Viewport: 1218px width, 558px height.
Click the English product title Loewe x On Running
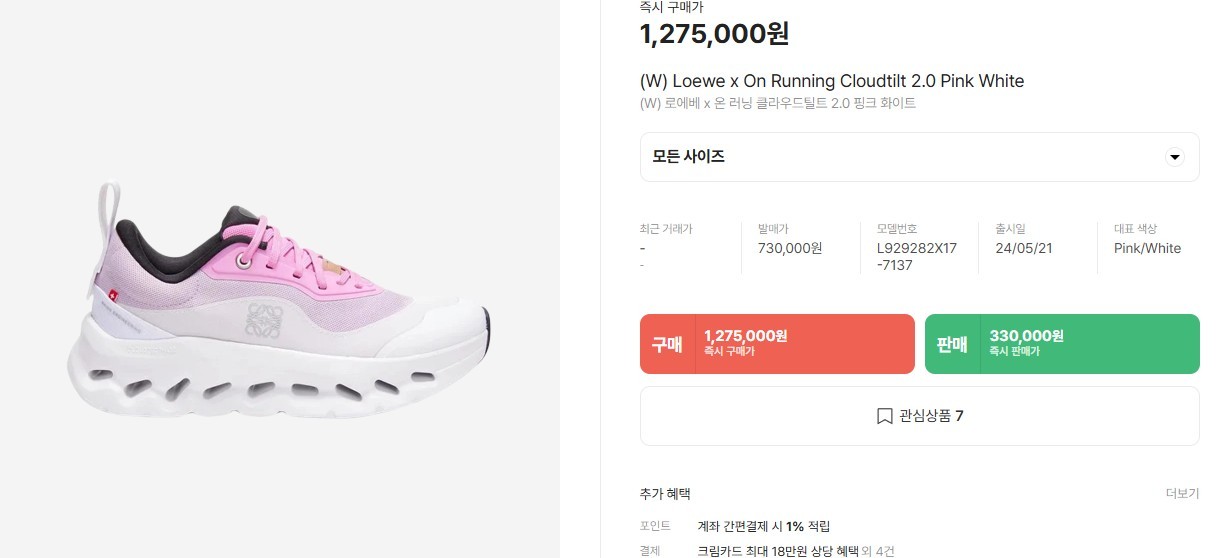[831, 81]
